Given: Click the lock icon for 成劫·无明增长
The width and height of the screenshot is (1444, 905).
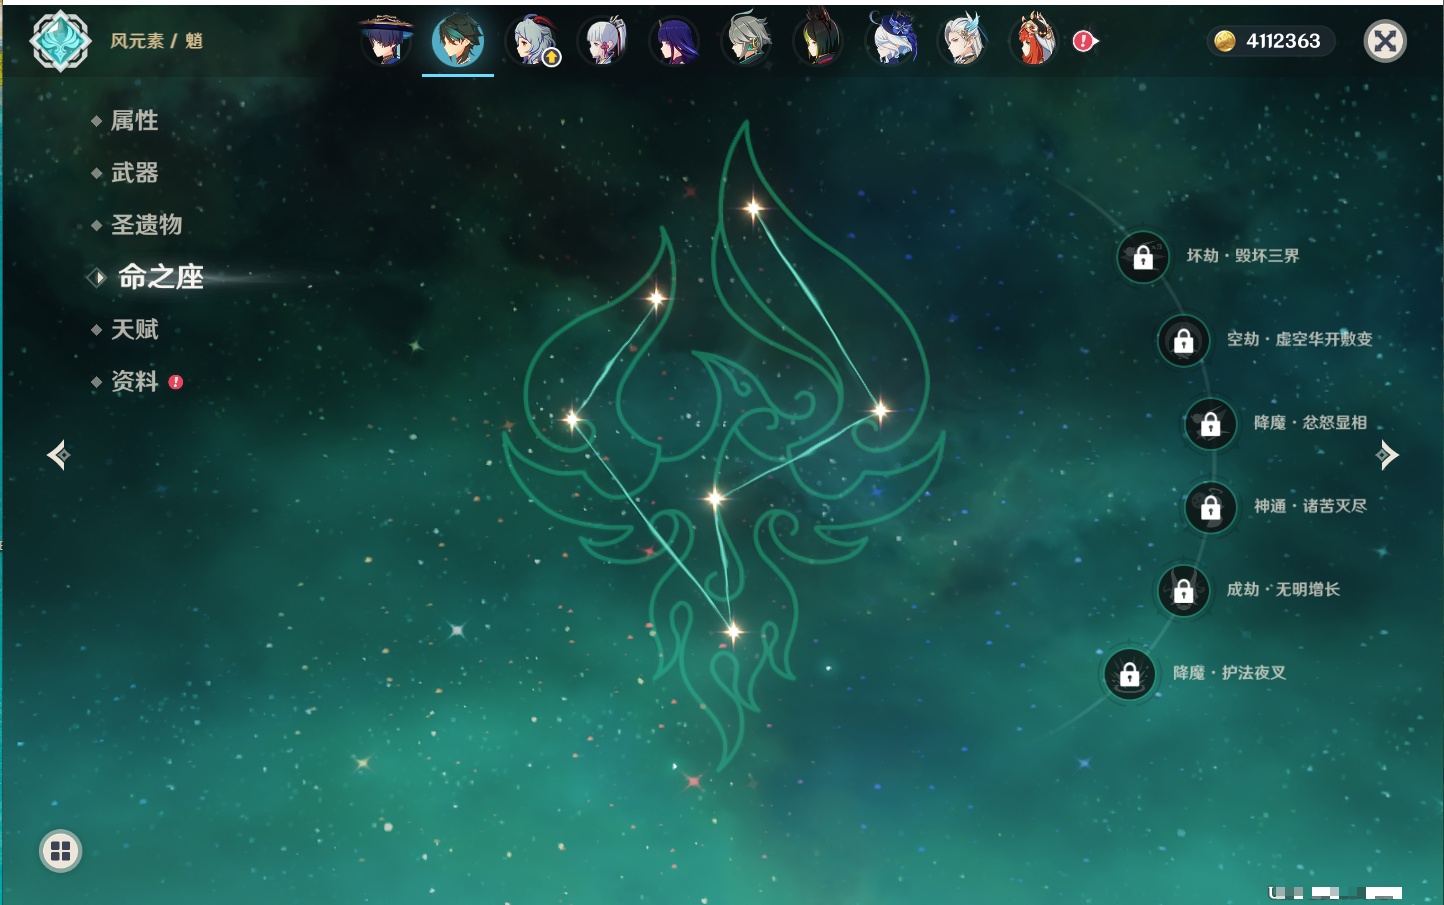Looking at the screenshot, I should click(x=1184, y=591).
